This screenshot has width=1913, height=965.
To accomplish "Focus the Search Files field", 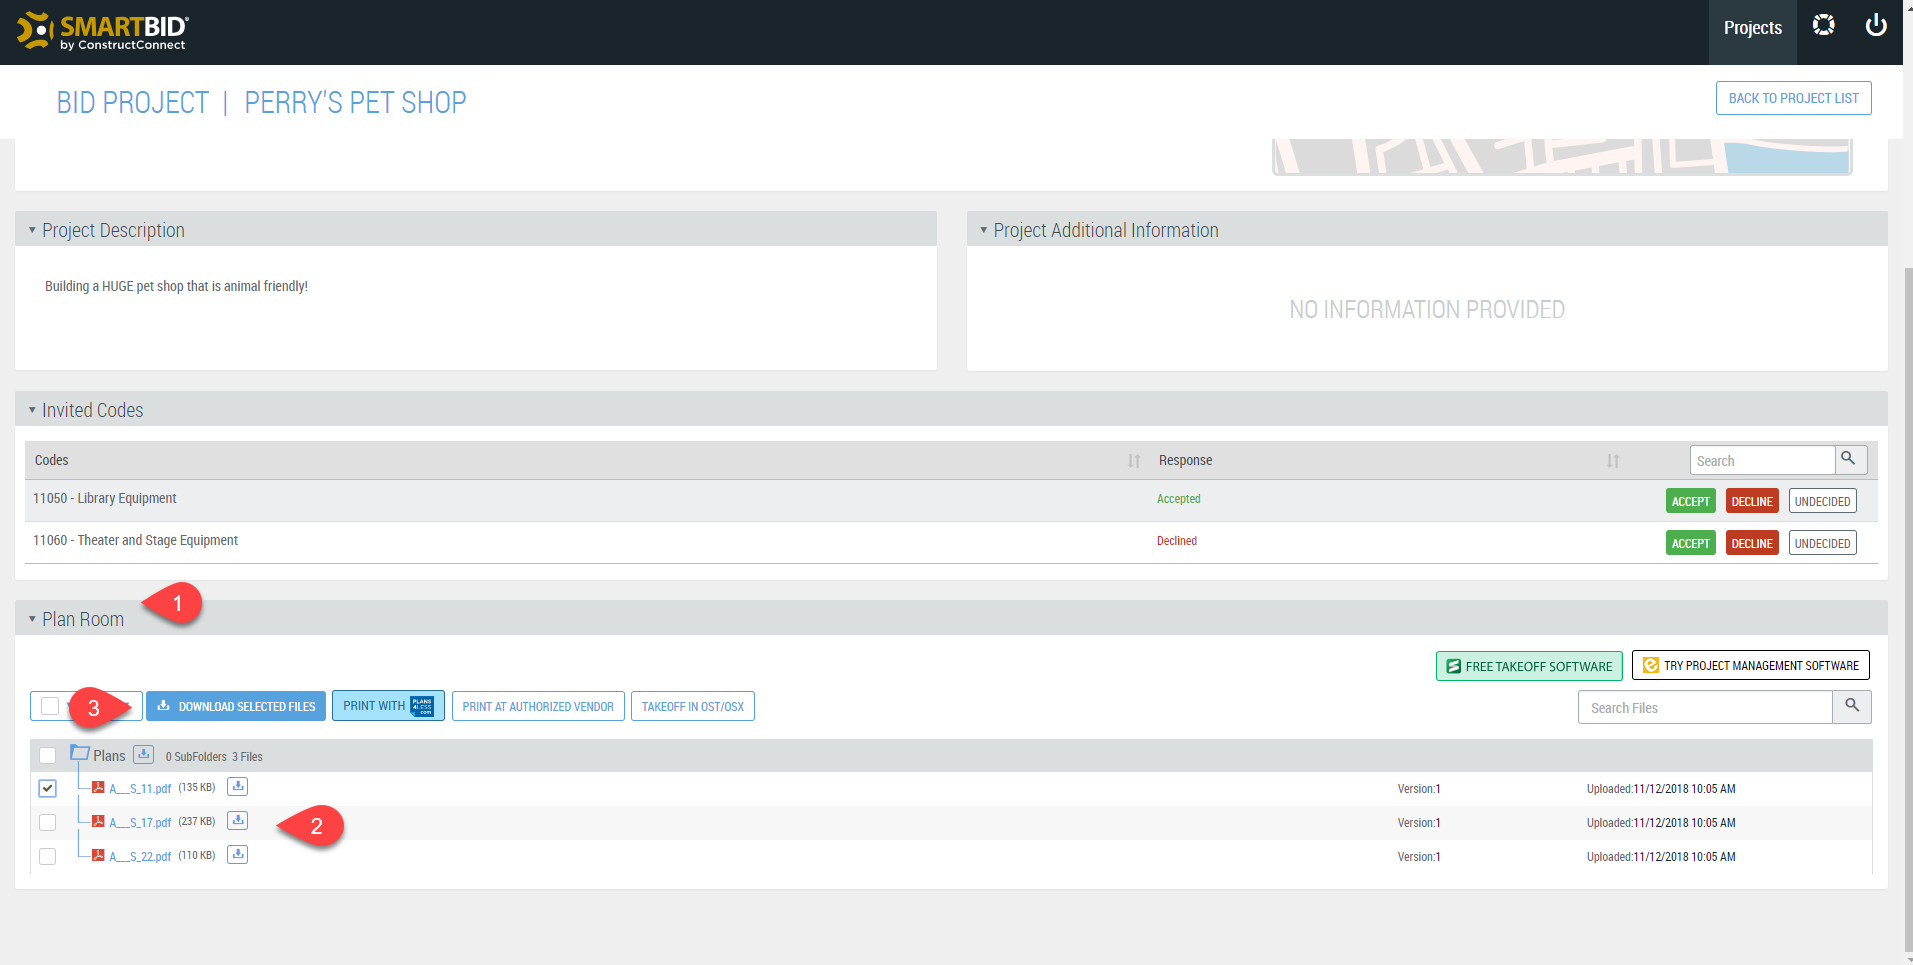I will tap(1705, 707).
